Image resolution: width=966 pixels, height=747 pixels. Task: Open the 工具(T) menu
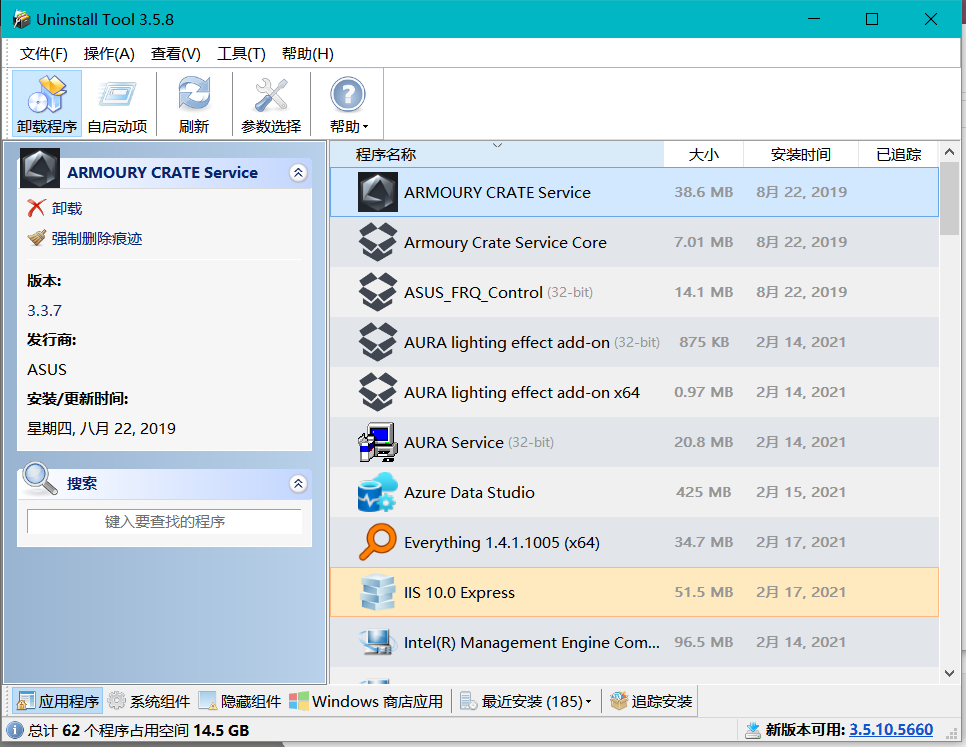(241, 54)
